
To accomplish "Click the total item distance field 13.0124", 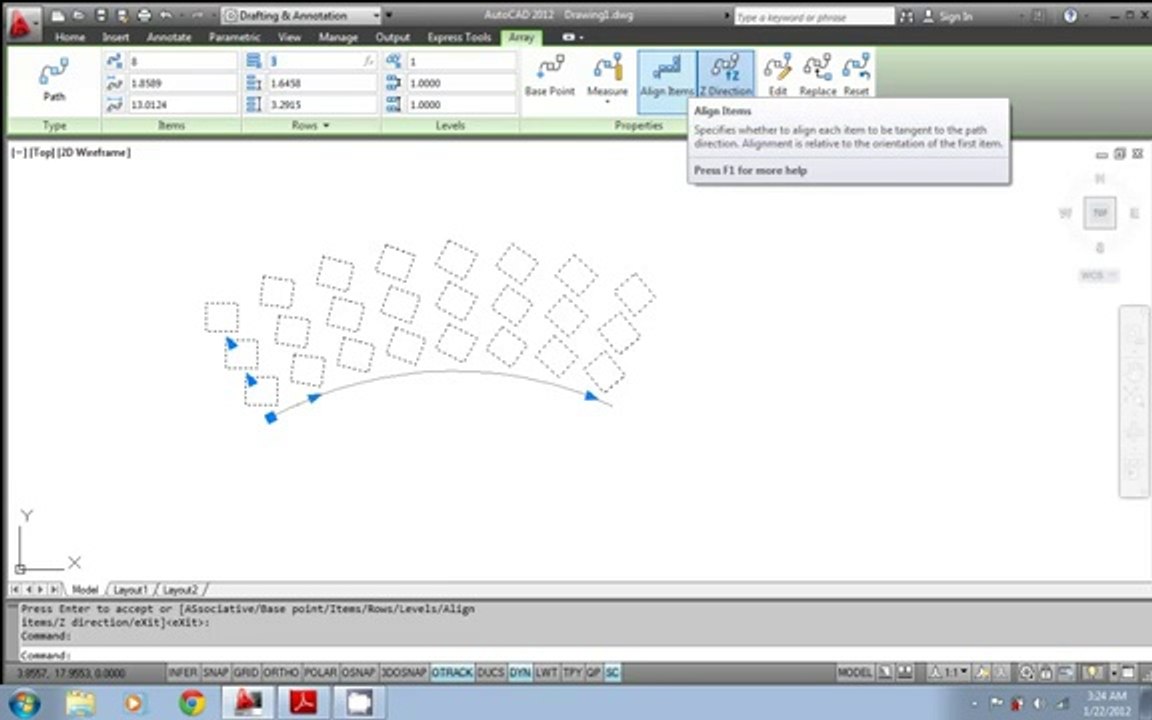I will point(182,105).
